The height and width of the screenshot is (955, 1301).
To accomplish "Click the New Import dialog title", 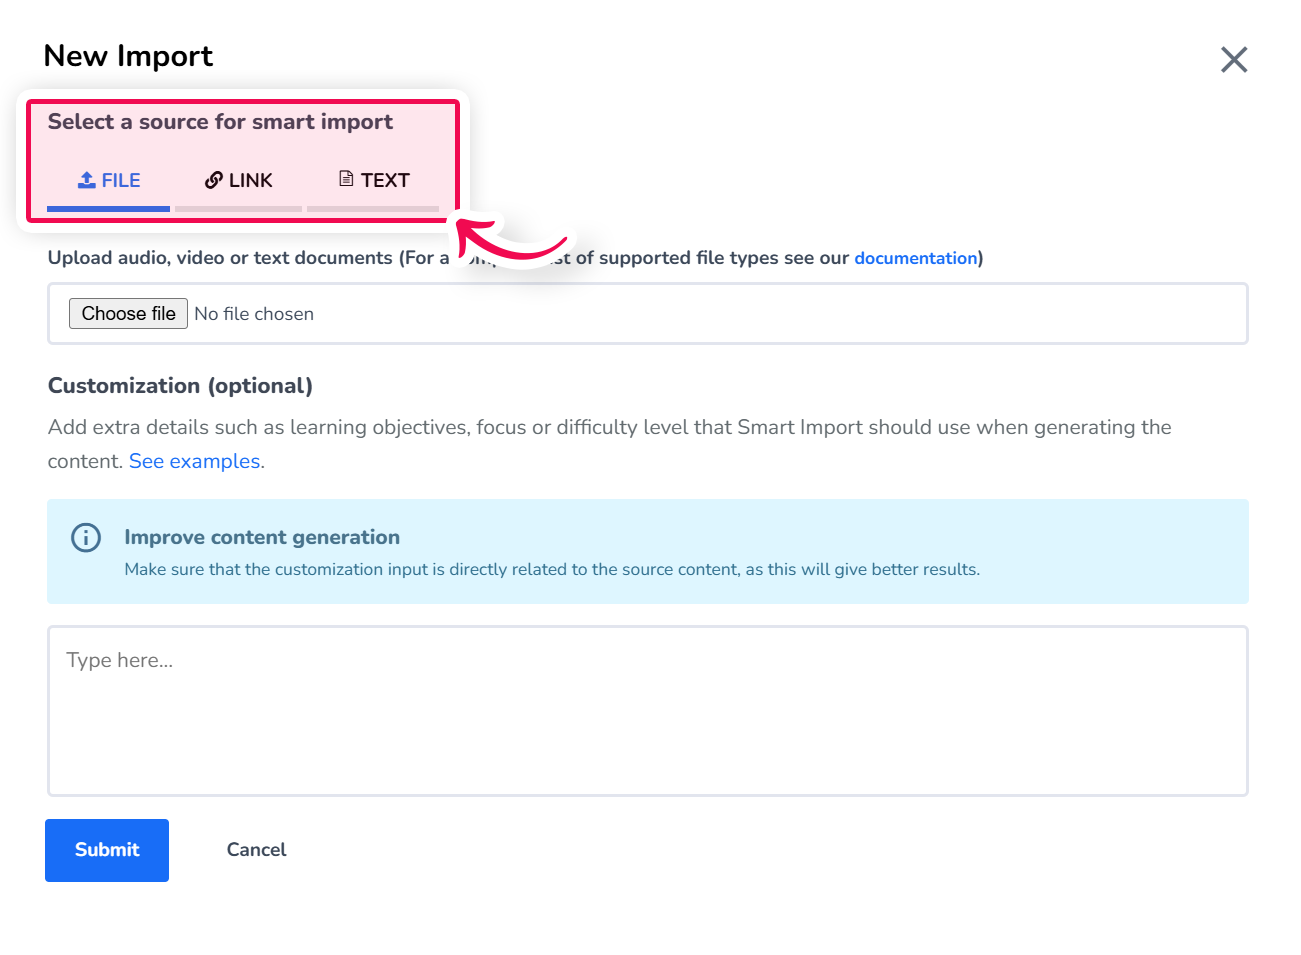I will 128,56.
